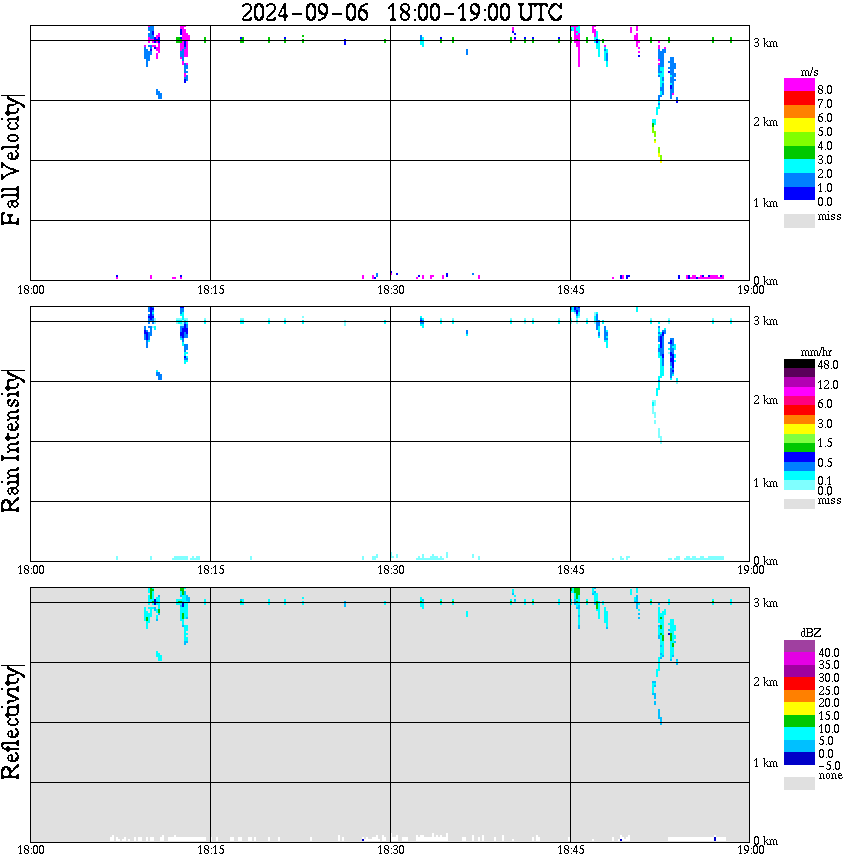Click the 18:45 tick under Reflectivity plot
Screen dimensions: 850x868
pos(571,850)
